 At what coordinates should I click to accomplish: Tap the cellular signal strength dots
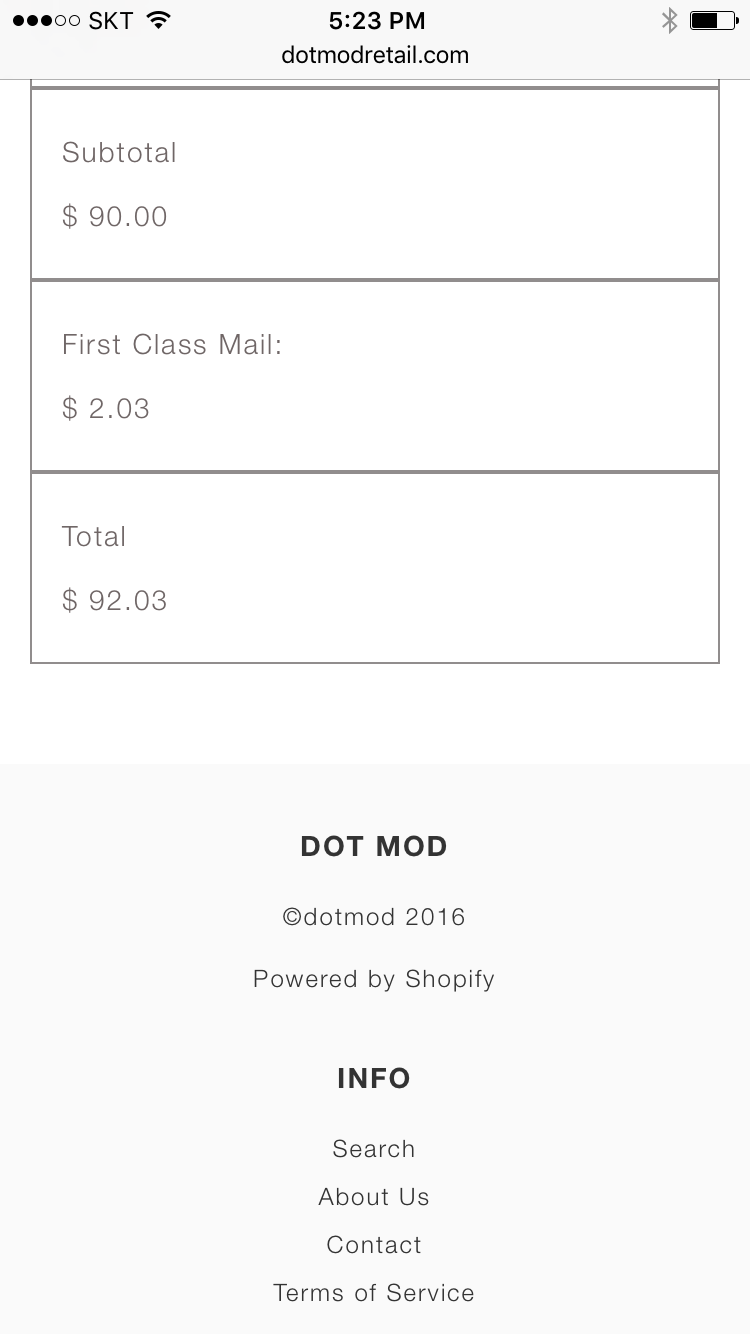coord(46,21)
